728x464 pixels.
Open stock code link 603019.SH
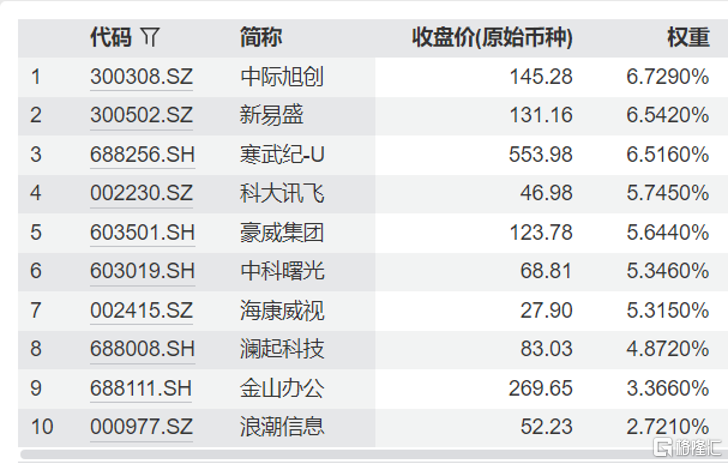pos(142,271)
